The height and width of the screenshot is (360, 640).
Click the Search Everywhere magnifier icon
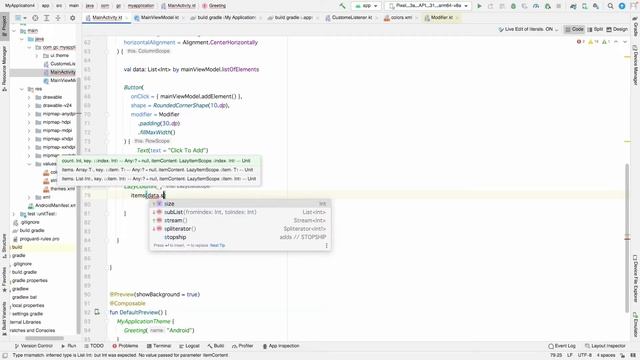(x=611, y=6)
